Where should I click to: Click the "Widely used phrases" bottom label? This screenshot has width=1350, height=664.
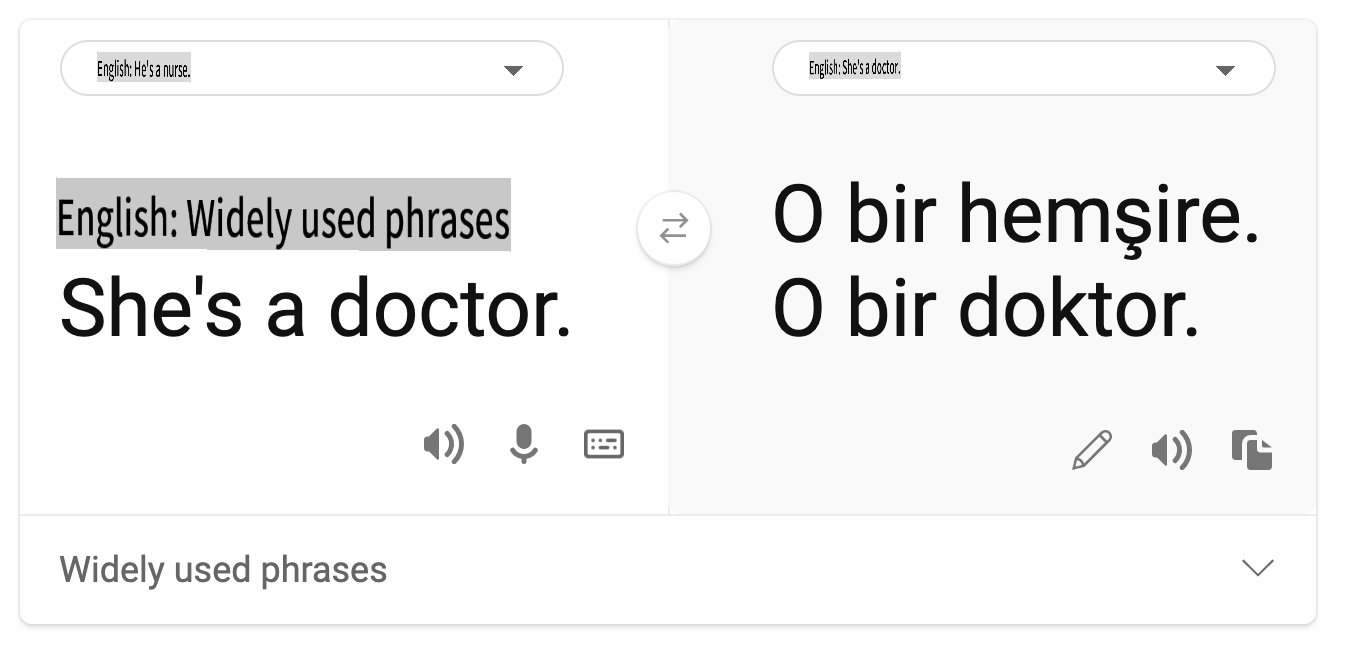pyautogui.click(x=223, y=570)
